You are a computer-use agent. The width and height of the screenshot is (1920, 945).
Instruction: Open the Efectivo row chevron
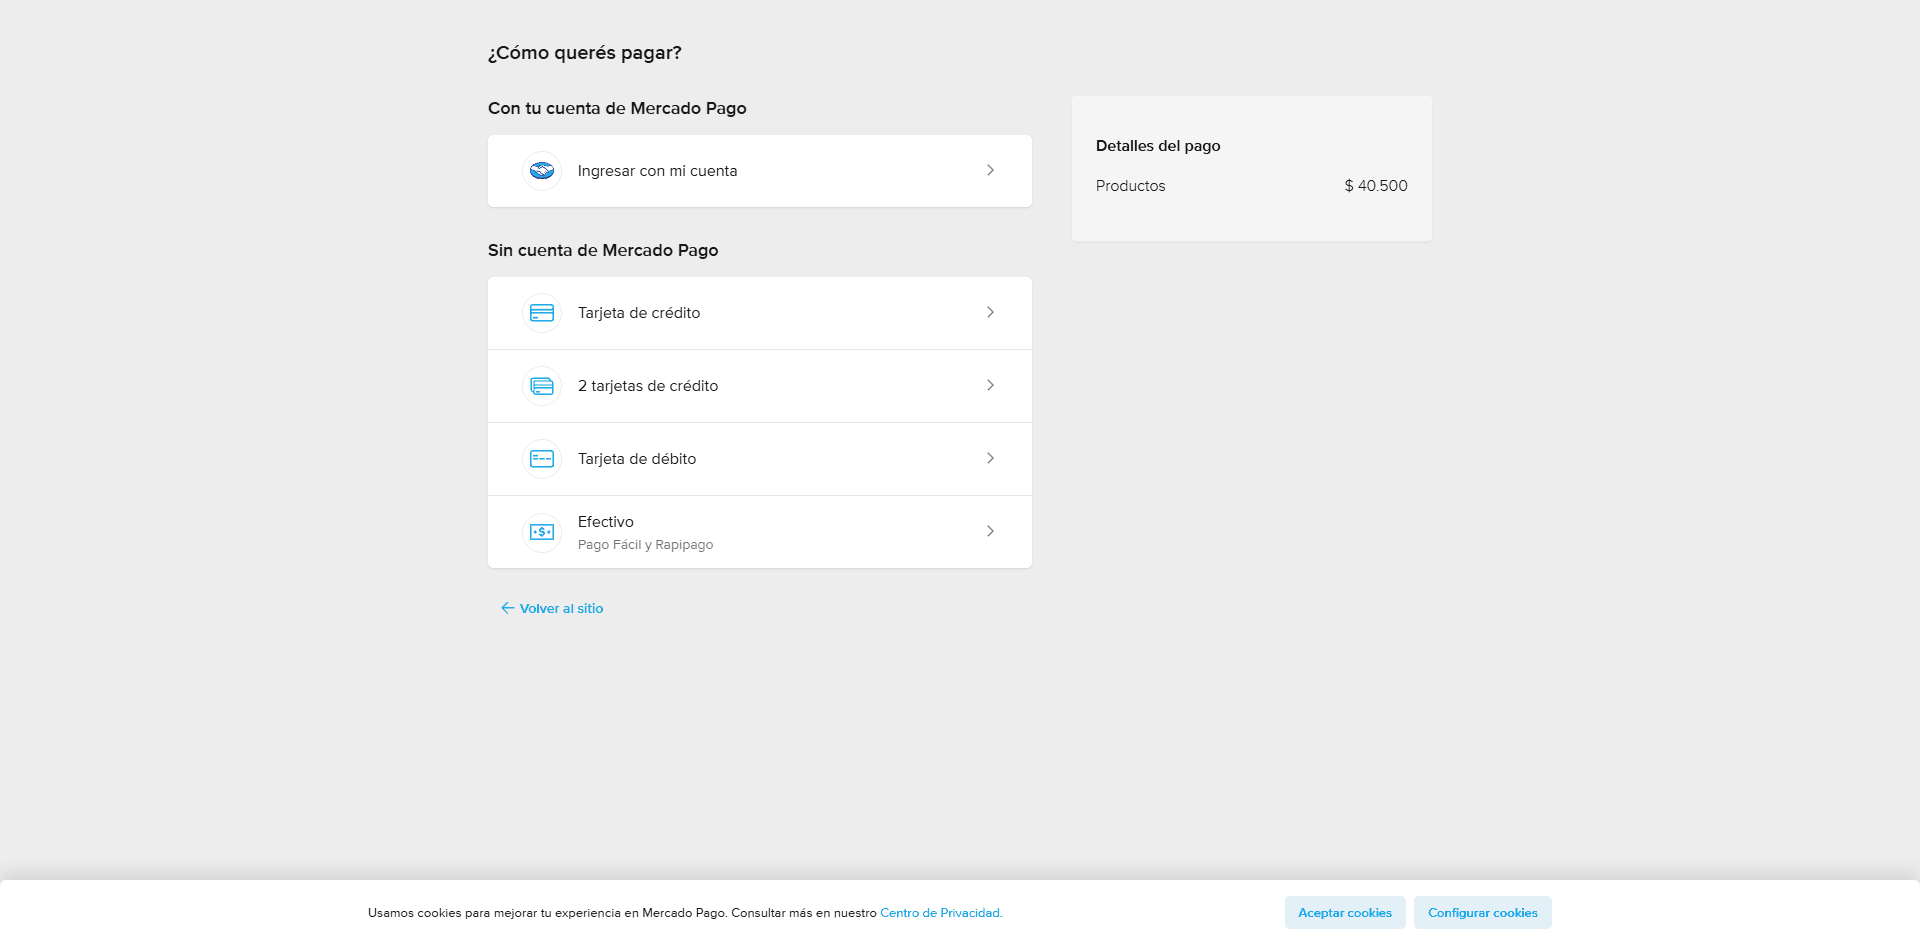(x=990, y=532)
